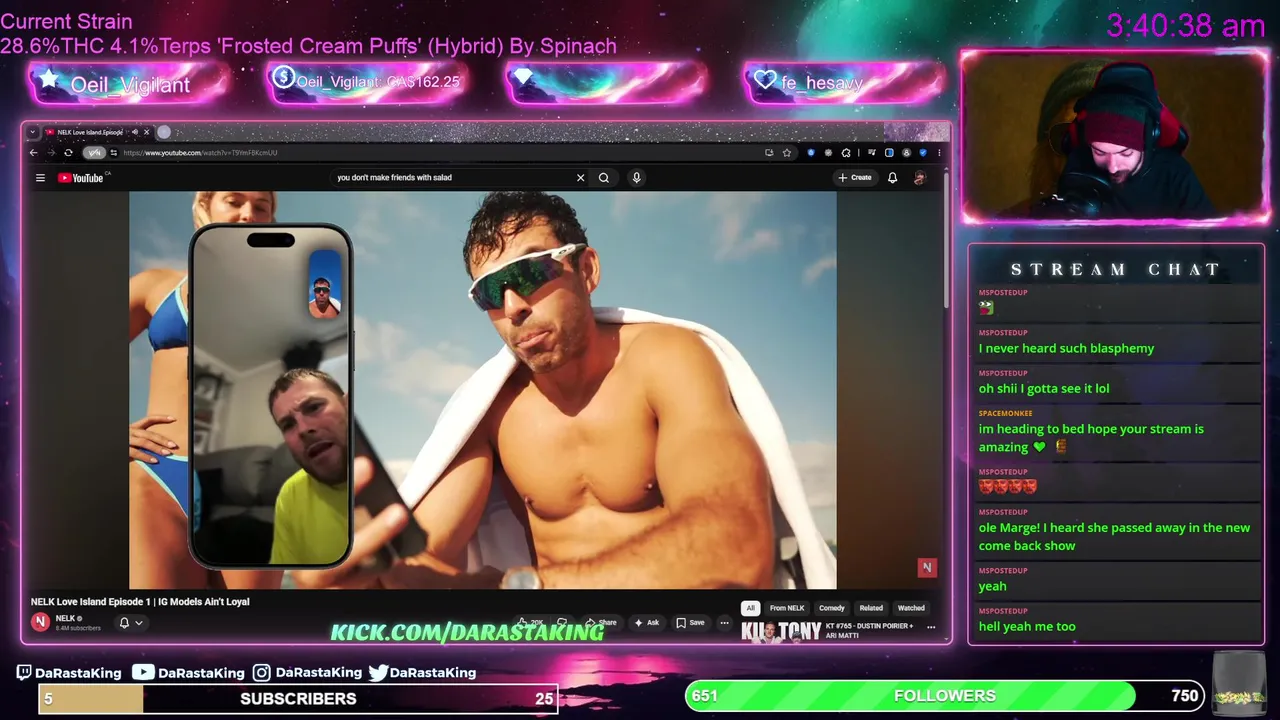Focus the YouTube search box
The width and height of the screenshot is (1280, 720).
point(450,178)
